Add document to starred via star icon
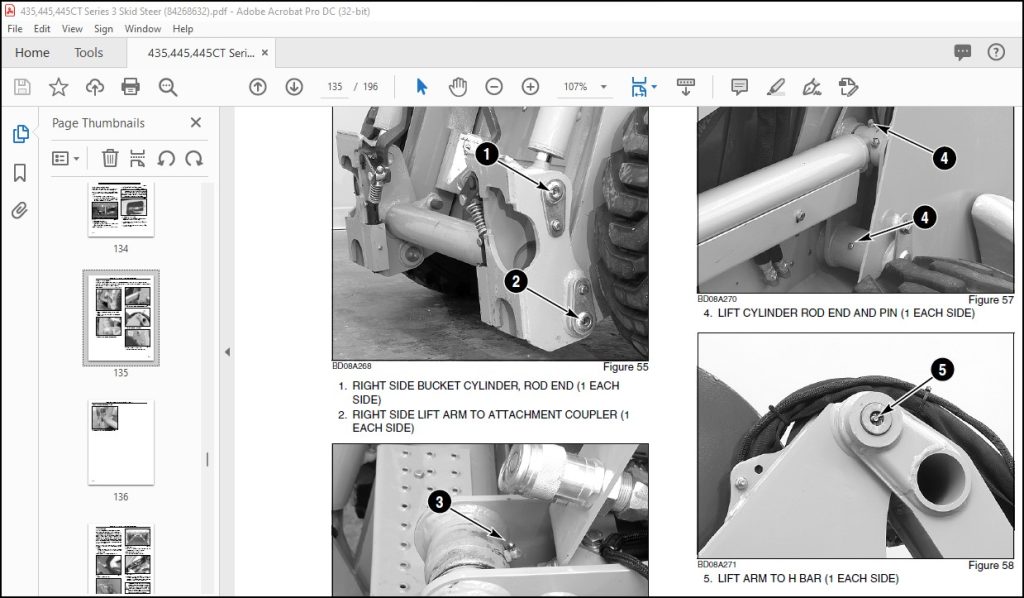 coord(59,87)
